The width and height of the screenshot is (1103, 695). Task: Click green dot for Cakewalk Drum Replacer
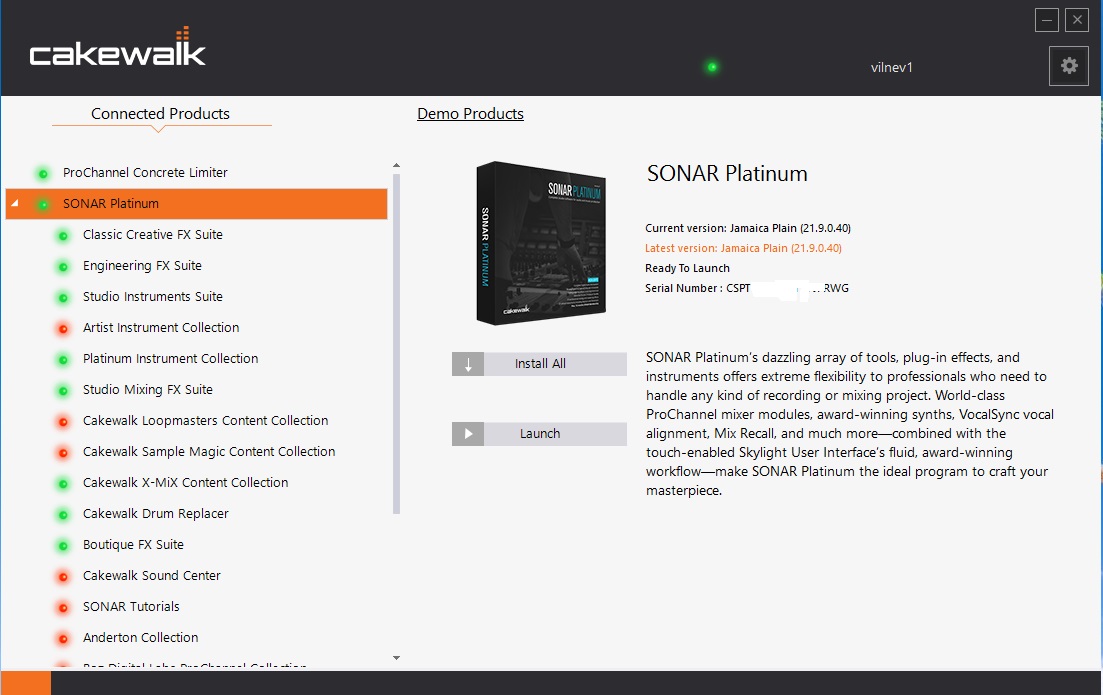[63, 514]
